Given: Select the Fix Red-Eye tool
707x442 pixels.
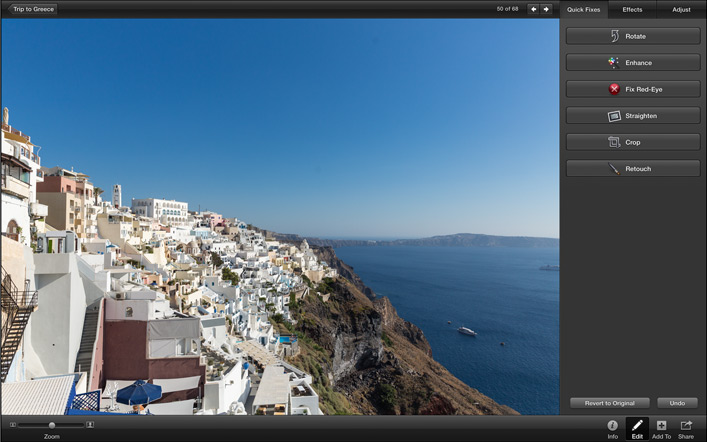Looking at the screenshot, I should [x=632, y=89].
